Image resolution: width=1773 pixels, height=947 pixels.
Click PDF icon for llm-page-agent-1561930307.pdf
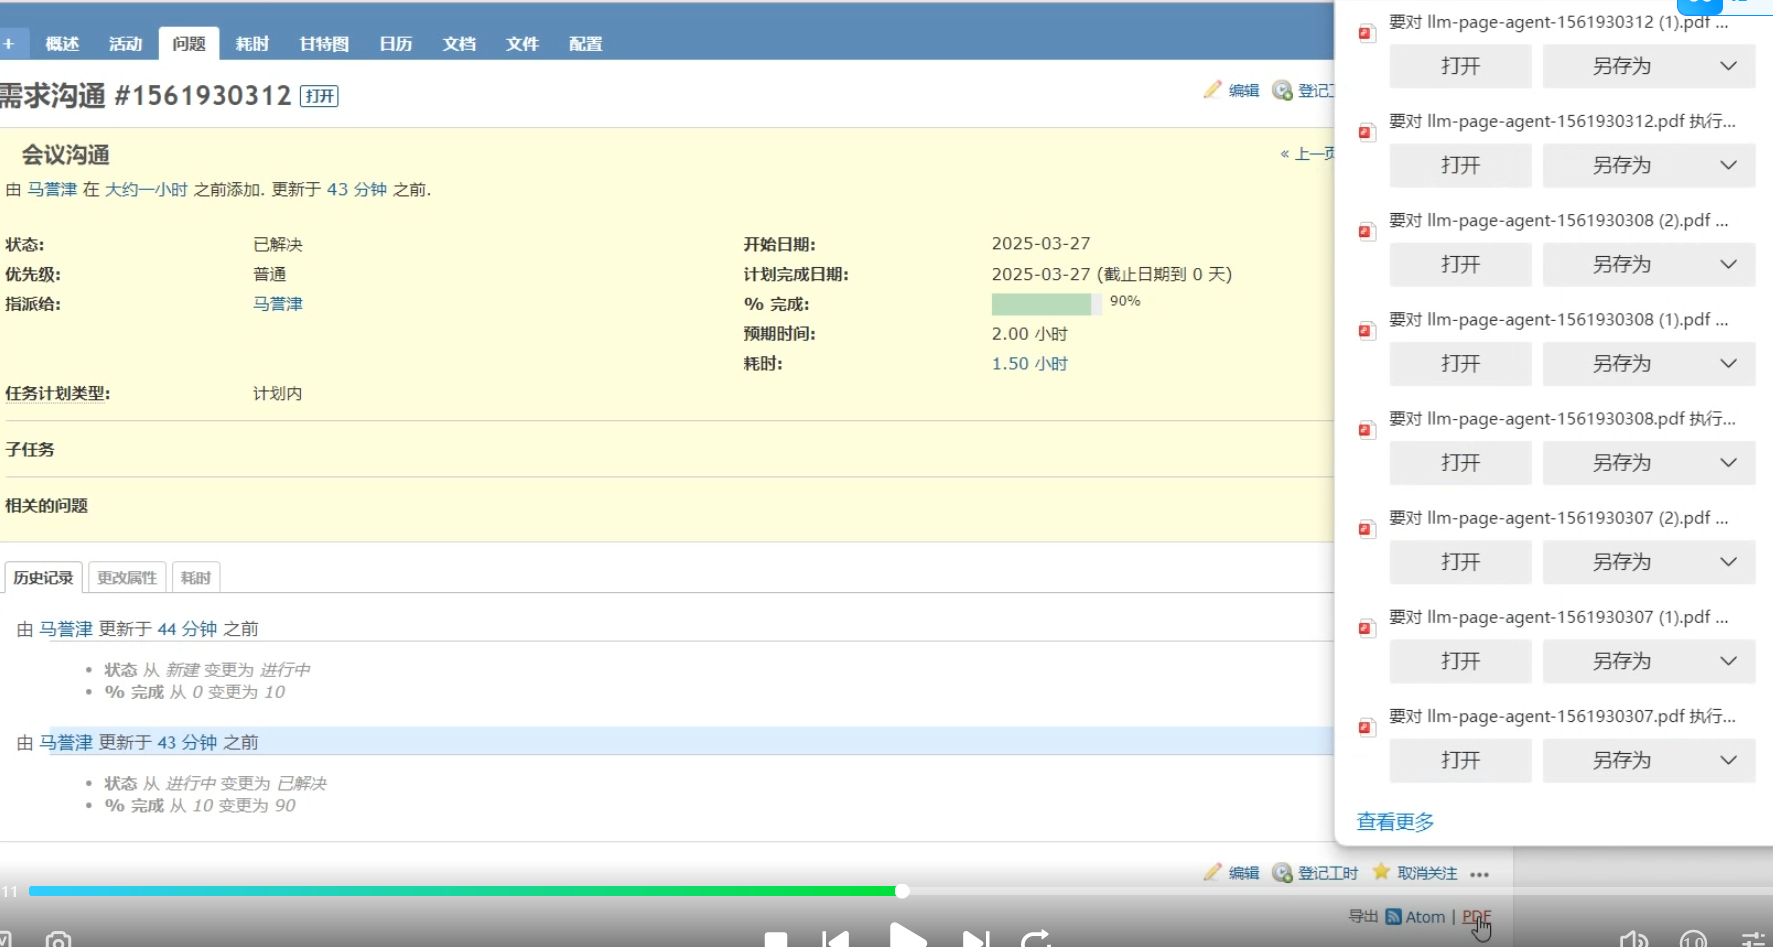1366,728
